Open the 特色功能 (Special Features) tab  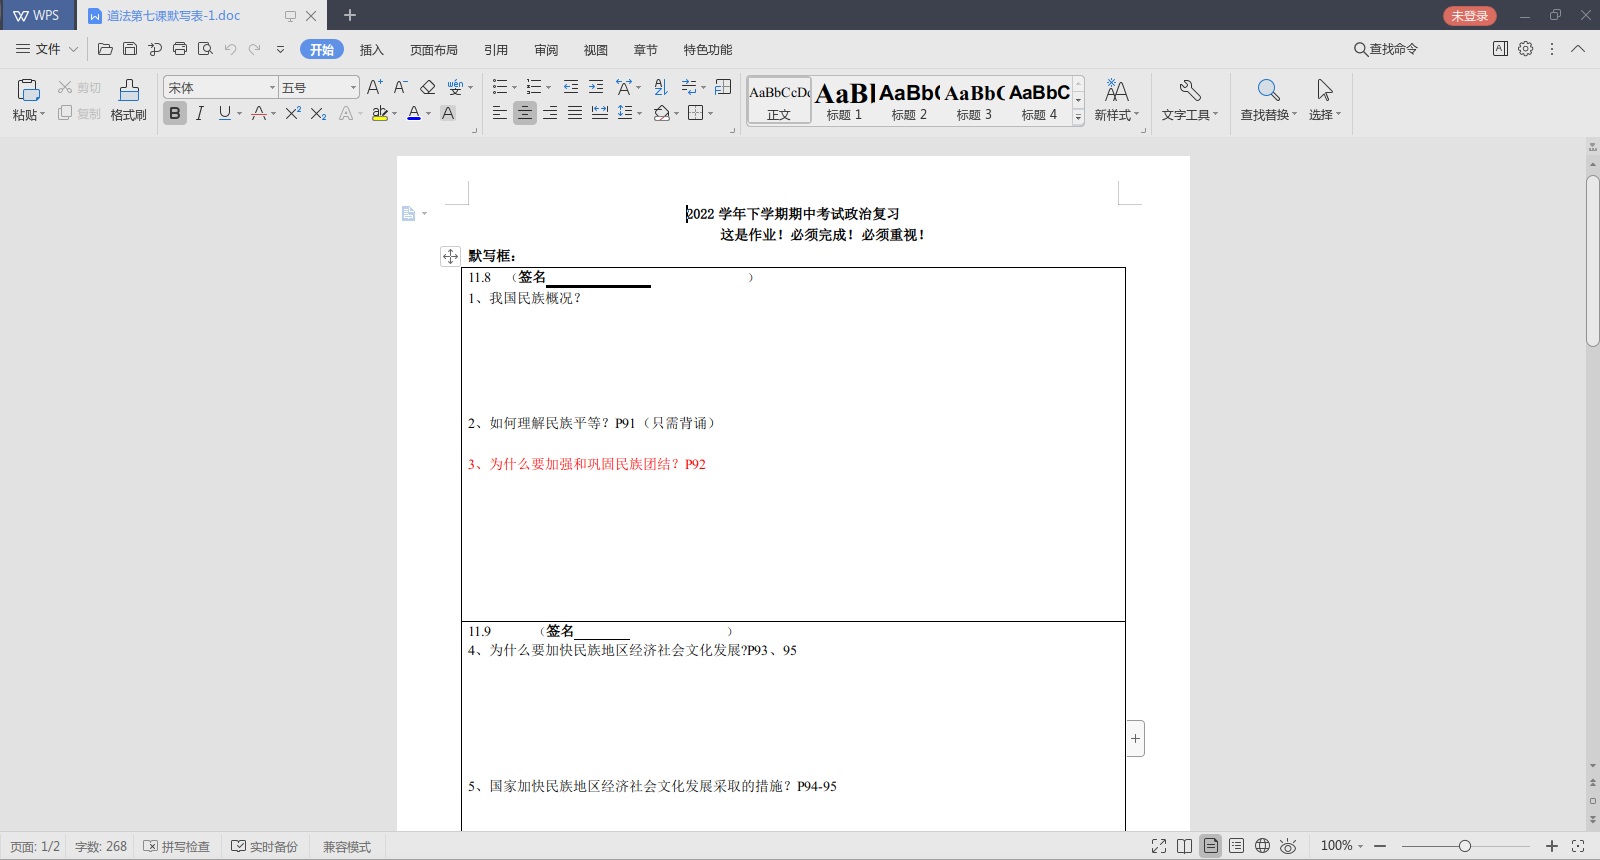[x=708, y=50]
